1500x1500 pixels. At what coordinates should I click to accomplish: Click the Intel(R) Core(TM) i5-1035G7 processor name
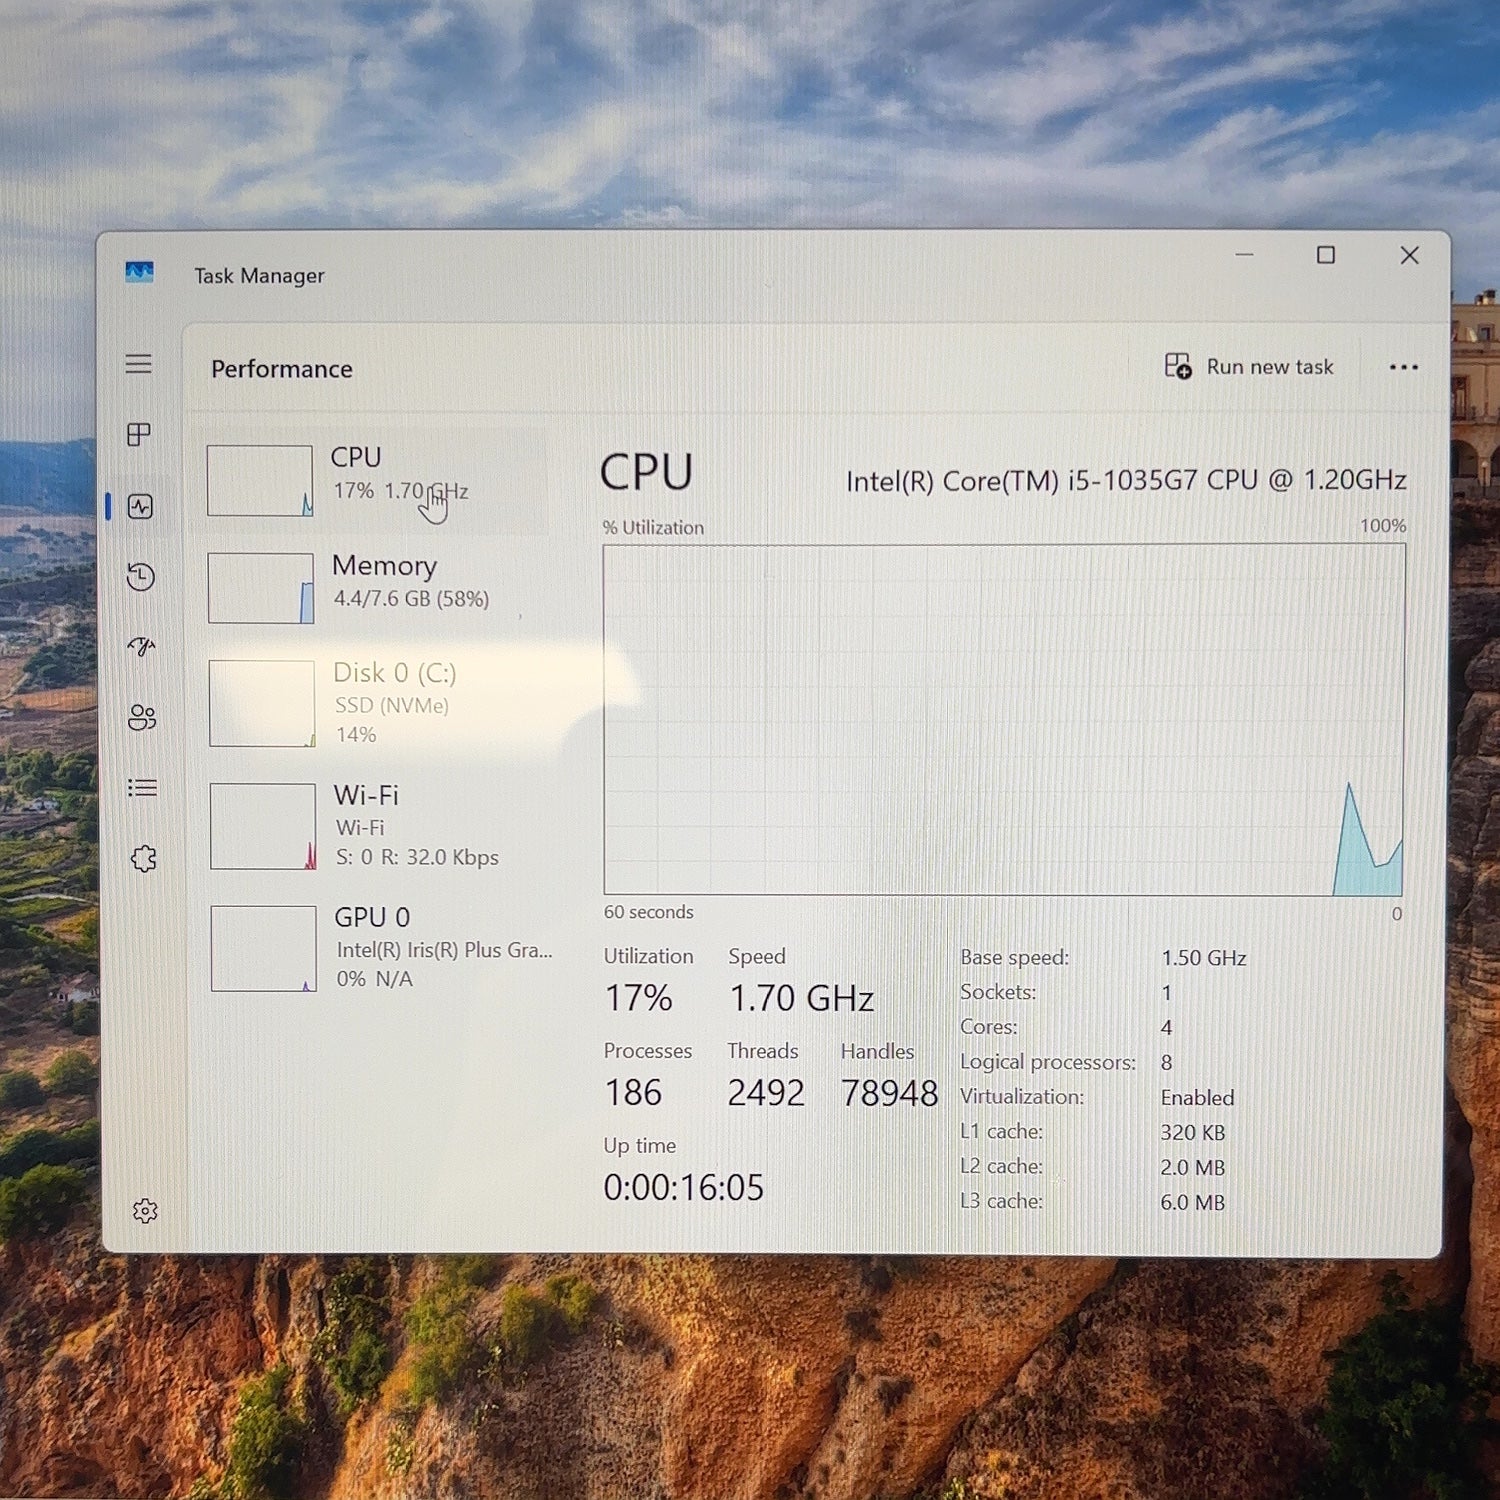click(x=1126, y=481)
